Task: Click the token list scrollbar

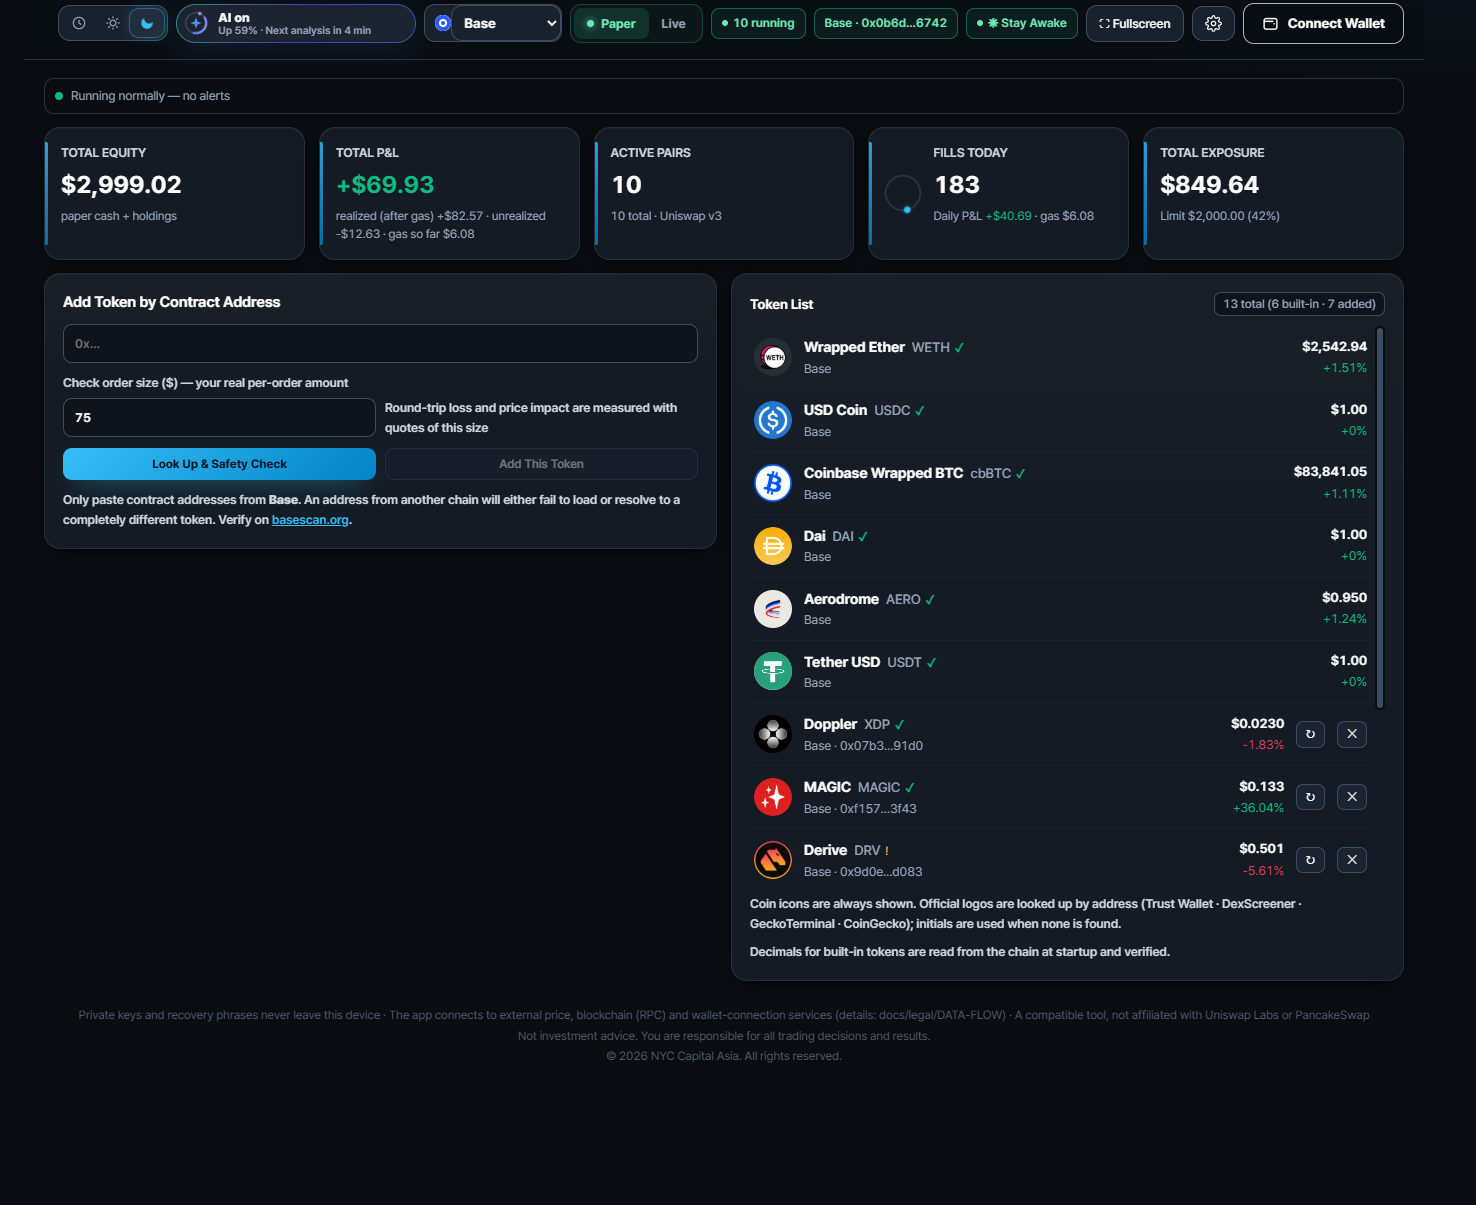Action: pyautogui.click(x=1380, y=518)
